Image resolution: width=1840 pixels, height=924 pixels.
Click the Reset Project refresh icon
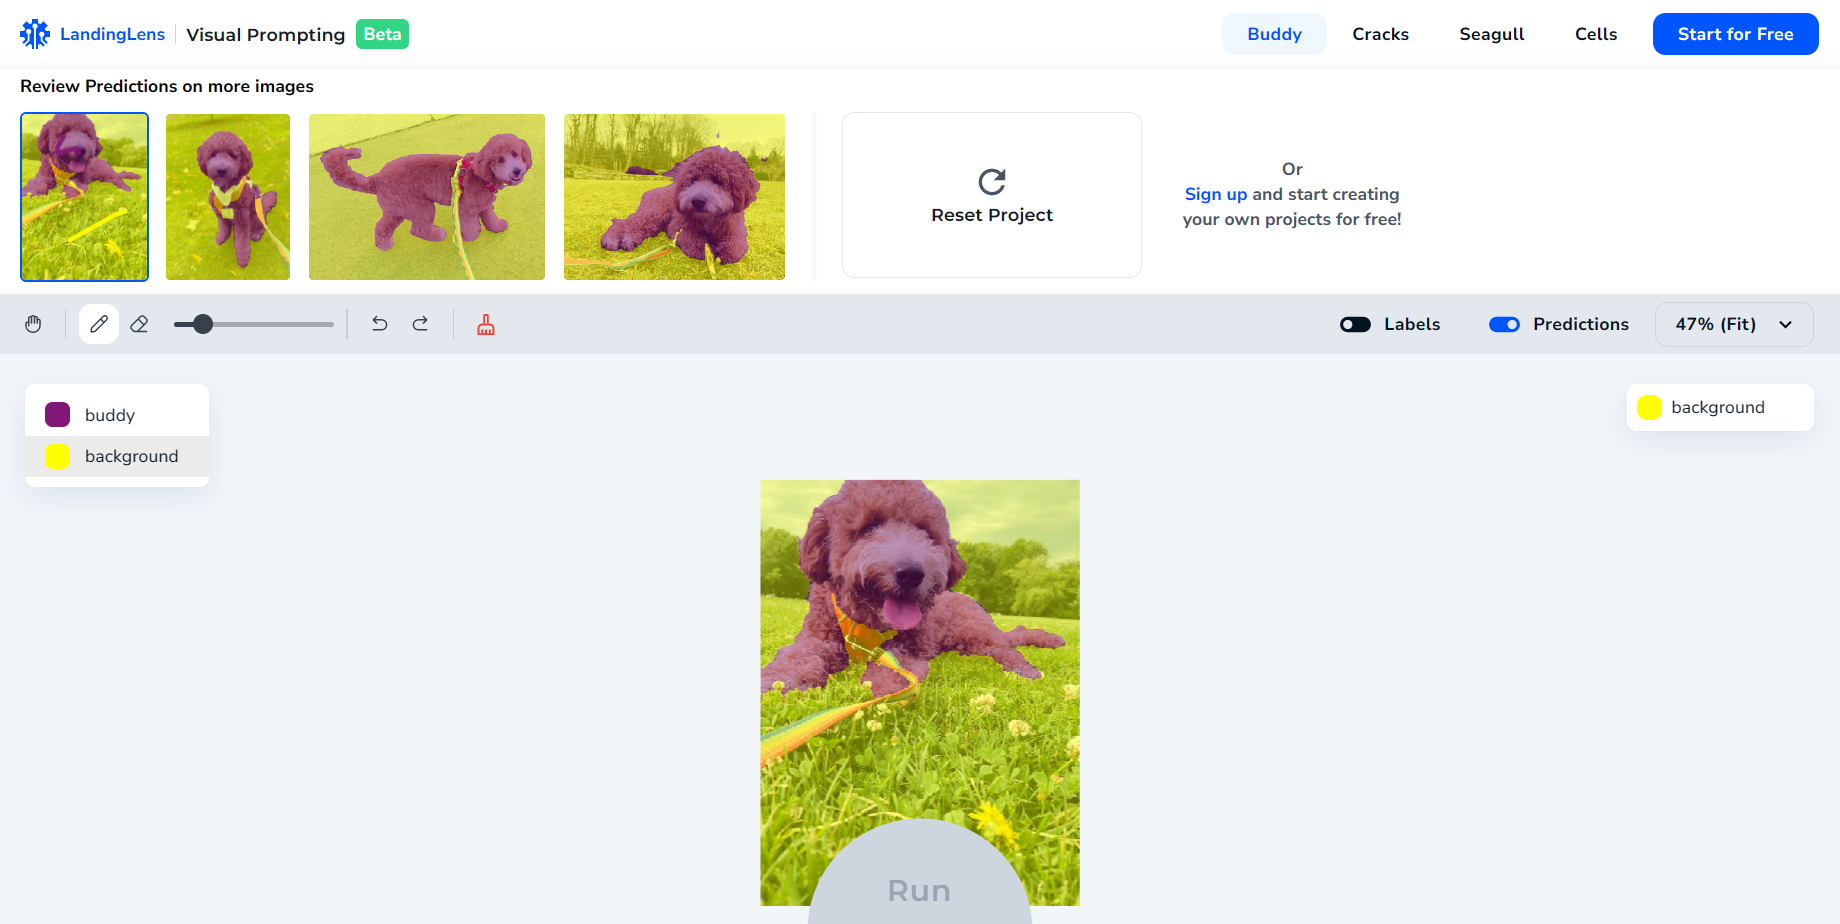click(x=992, y=182)
